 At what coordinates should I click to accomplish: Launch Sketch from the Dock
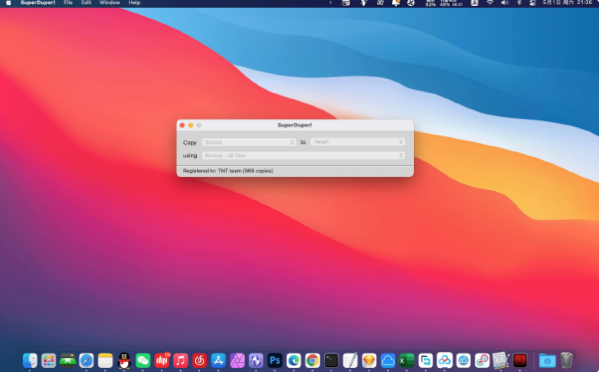pos(369,360)
